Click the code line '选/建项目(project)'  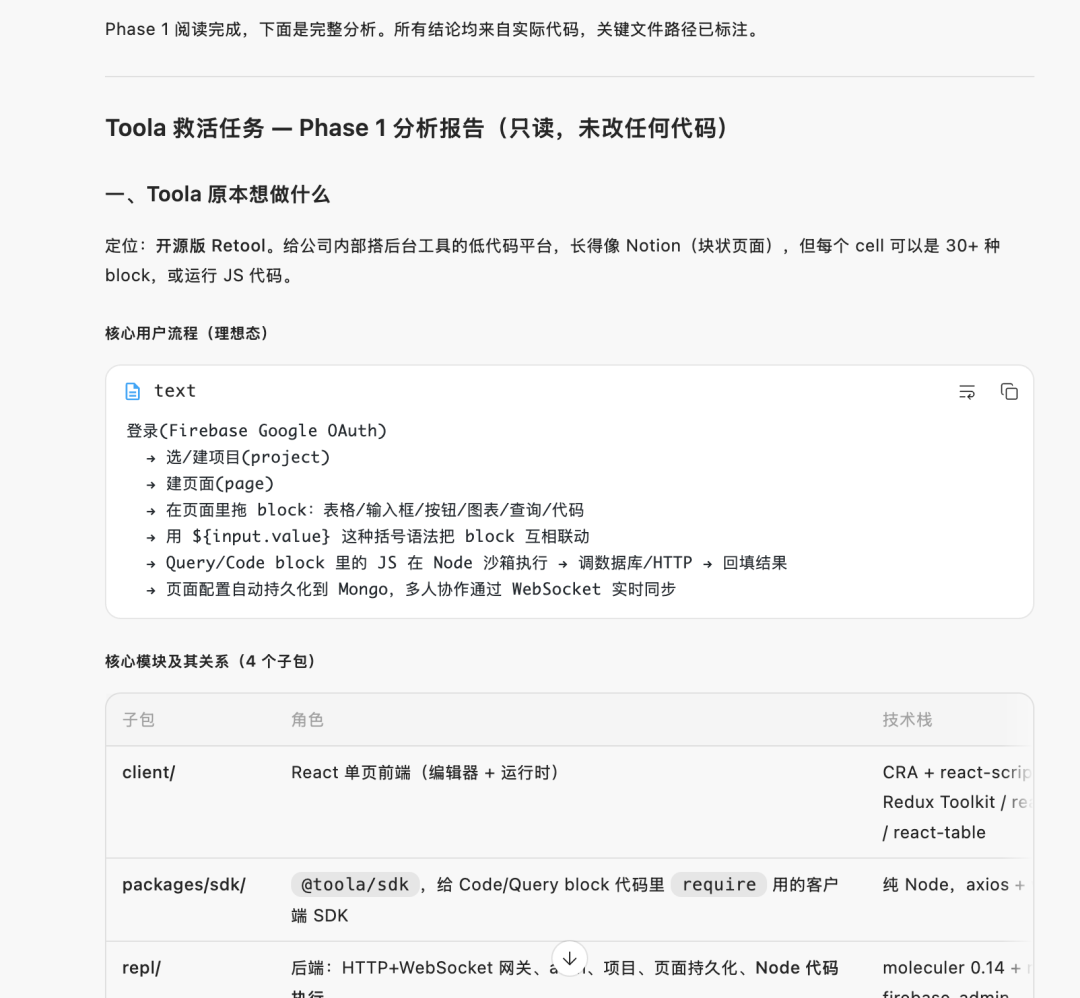[238, 457]
